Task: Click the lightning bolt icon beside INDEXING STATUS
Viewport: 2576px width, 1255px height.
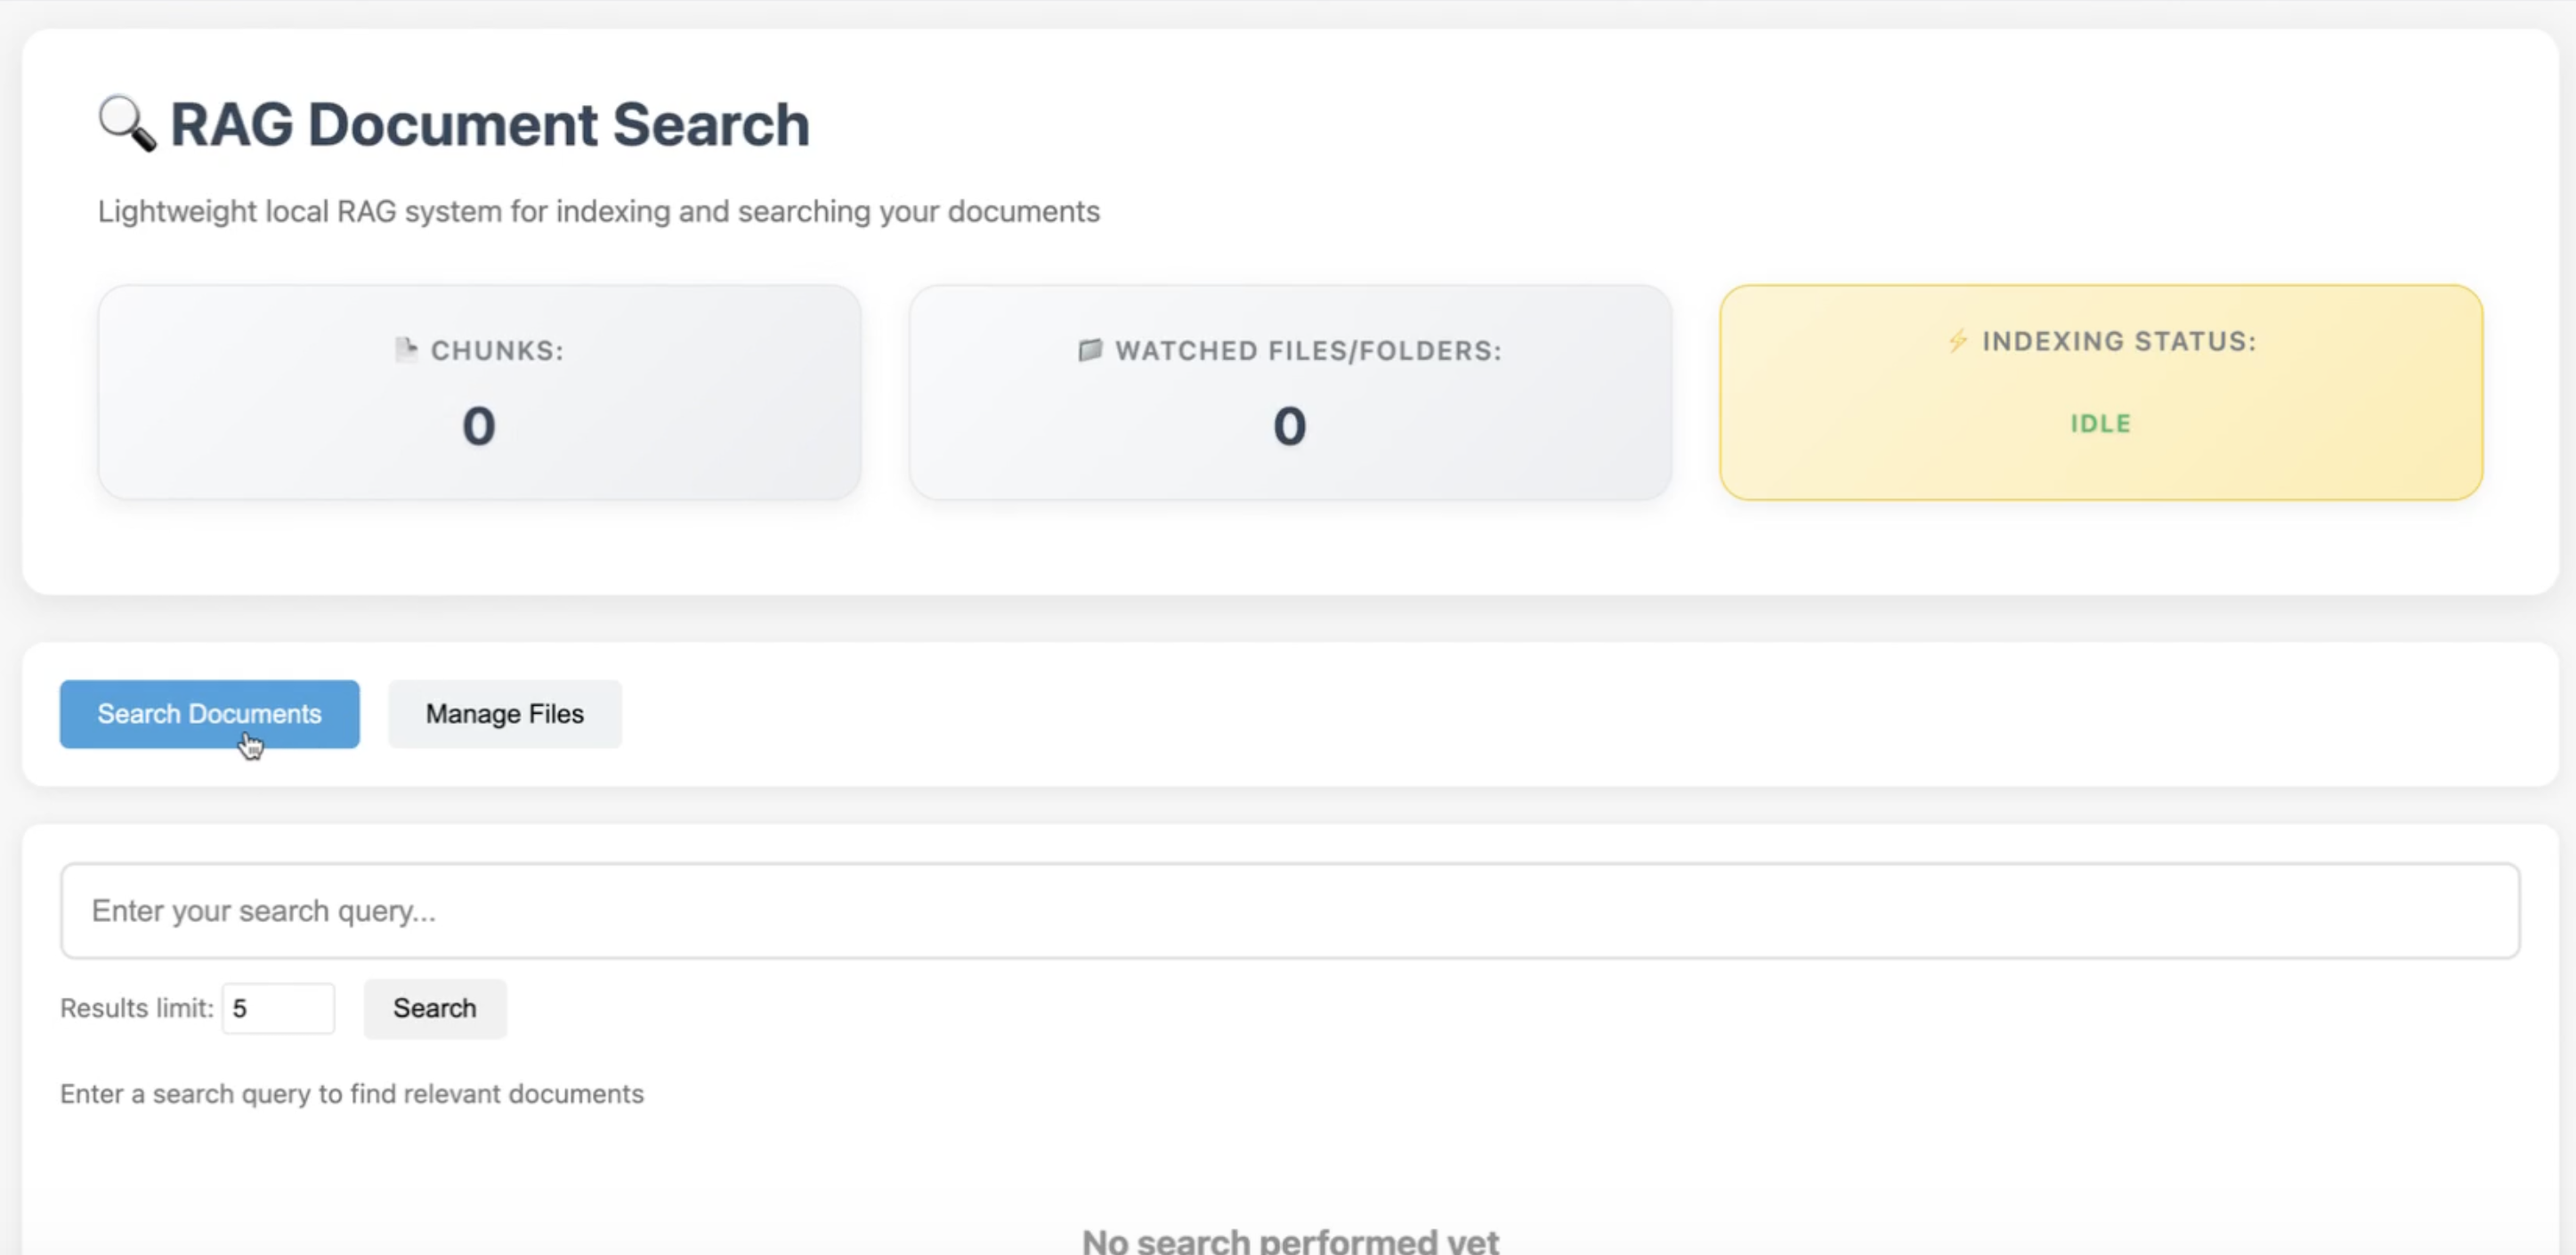Action: pyautogui.click(x=1958, y=341)
